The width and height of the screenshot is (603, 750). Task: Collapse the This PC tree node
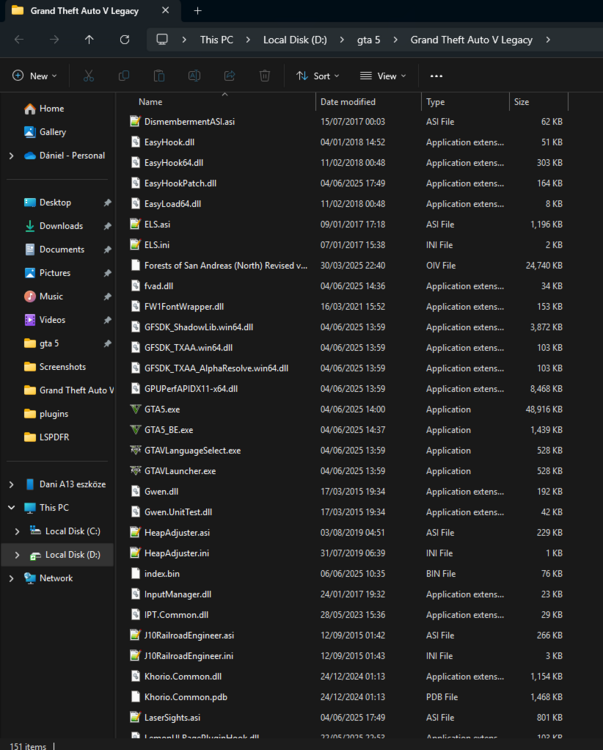11,507
